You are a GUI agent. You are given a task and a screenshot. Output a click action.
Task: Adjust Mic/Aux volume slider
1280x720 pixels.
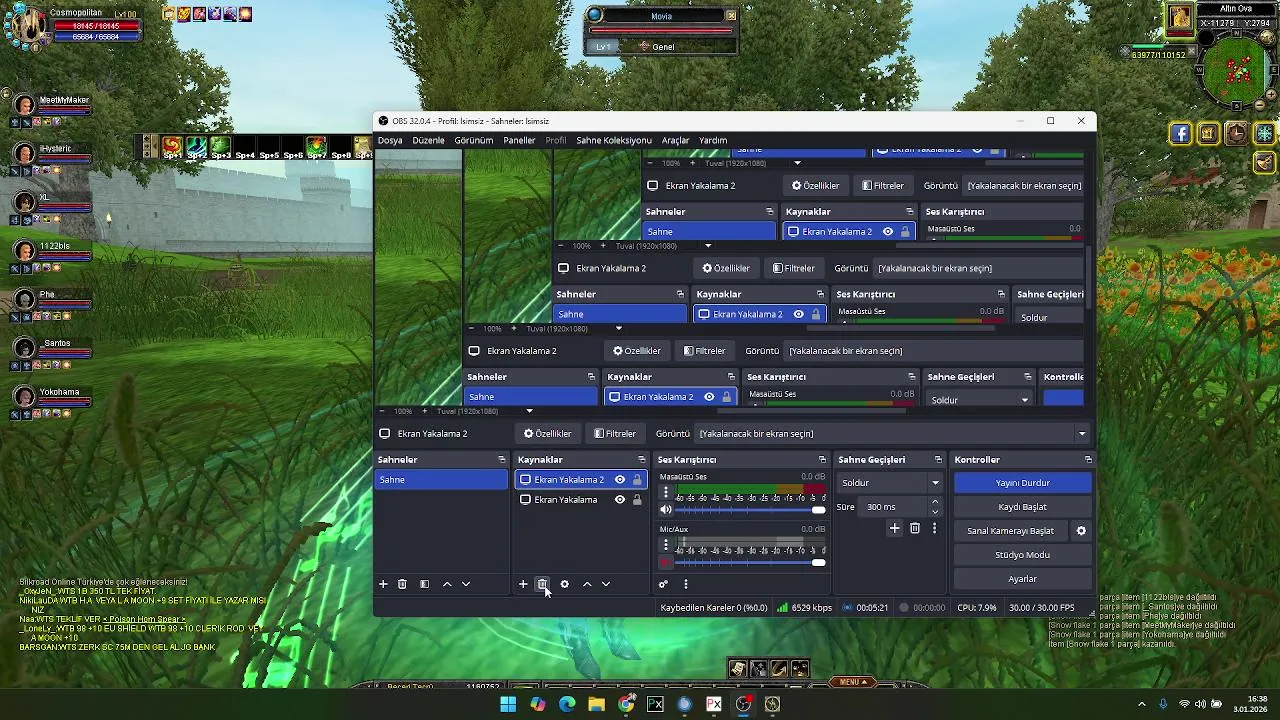[750, 563]
